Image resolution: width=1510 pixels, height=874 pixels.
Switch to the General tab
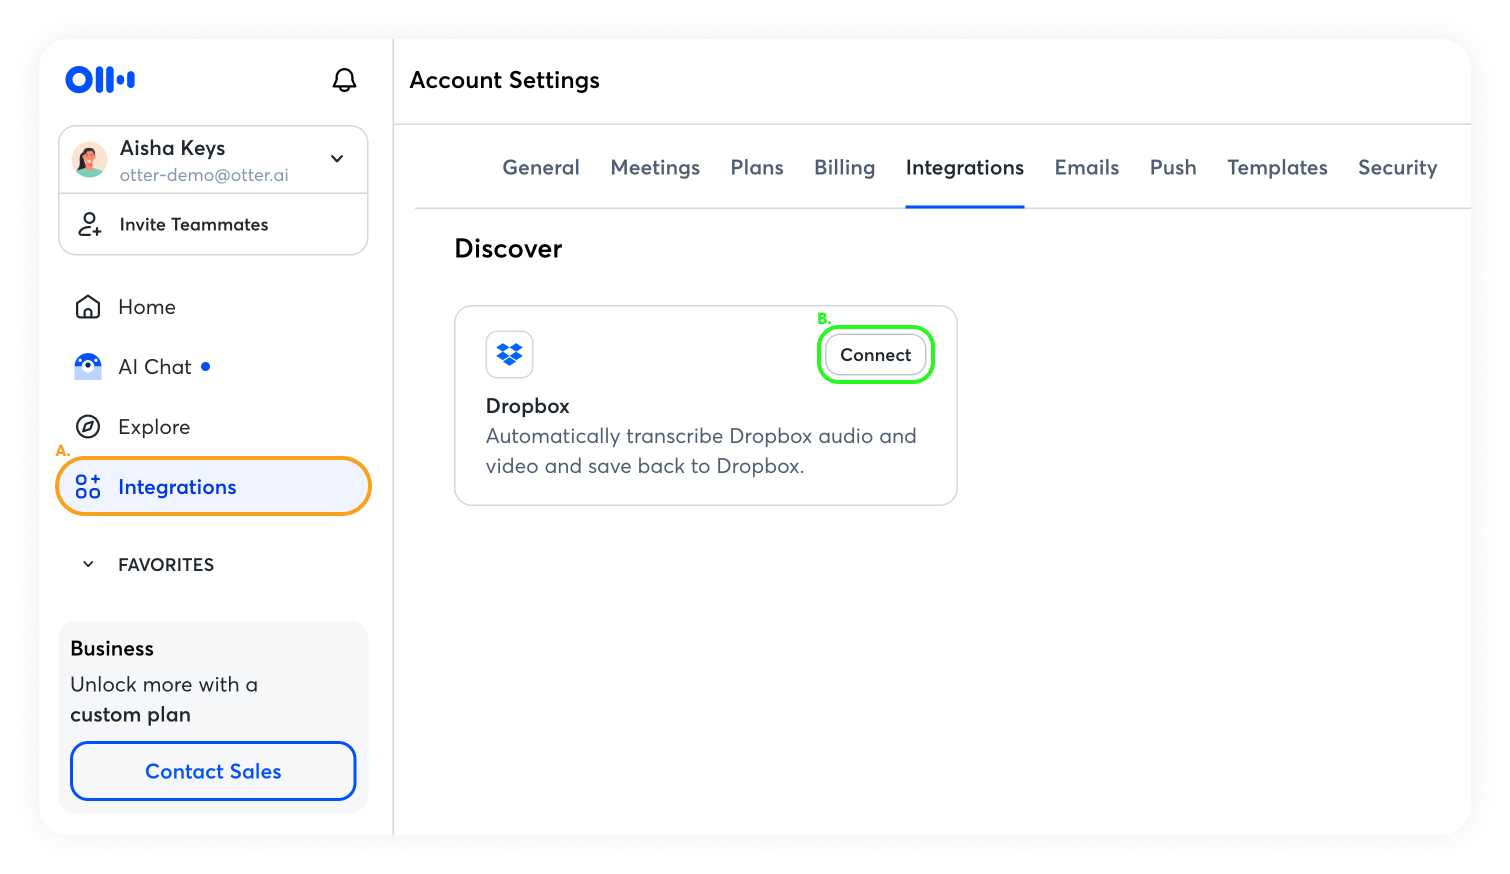click(x=541, y=168)
